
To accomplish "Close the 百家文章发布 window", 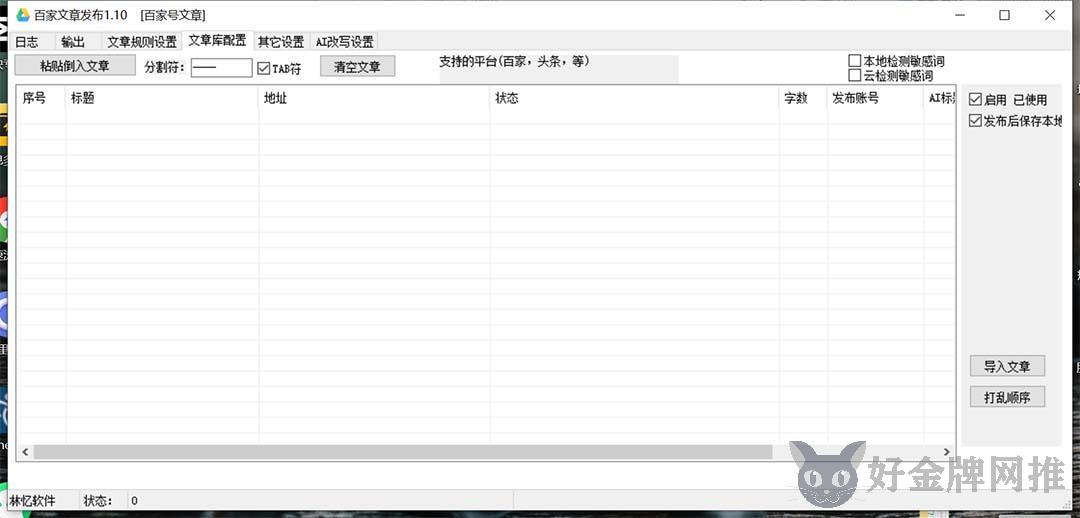I will (1049, 15).
